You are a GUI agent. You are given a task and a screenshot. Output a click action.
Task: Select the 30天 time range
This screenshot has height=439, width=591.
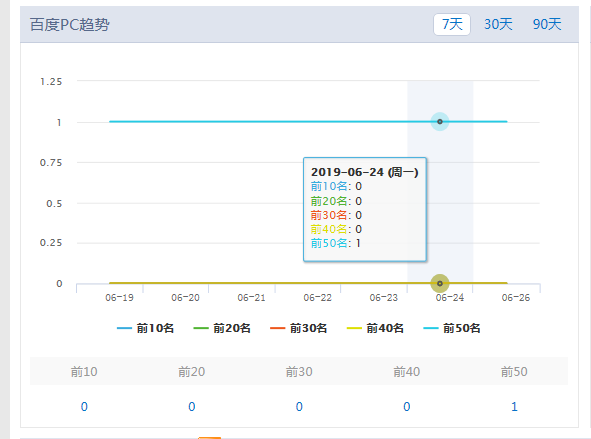coord(498,24)
